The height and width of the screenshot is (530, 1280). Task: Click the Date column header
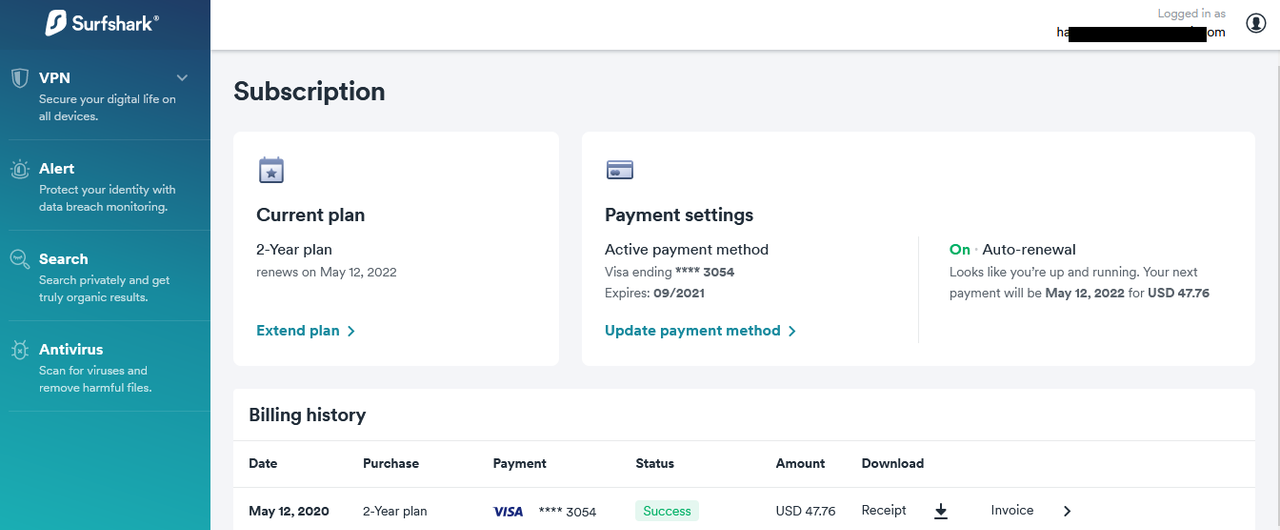[263, 464]
